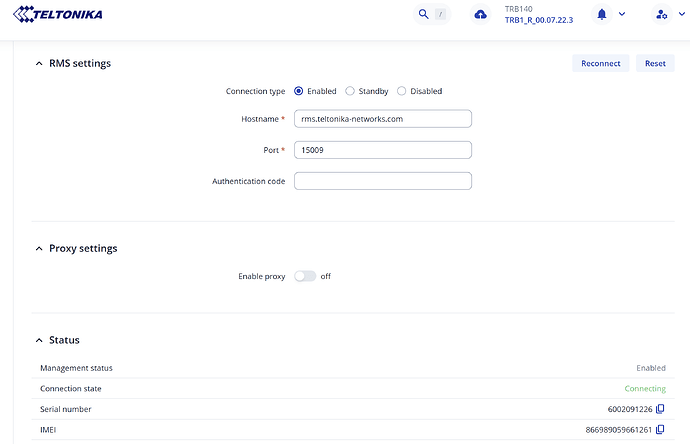Expand the user menu dropdown arrow
Viewport: 690px width, 444px height.
(682, 14)
